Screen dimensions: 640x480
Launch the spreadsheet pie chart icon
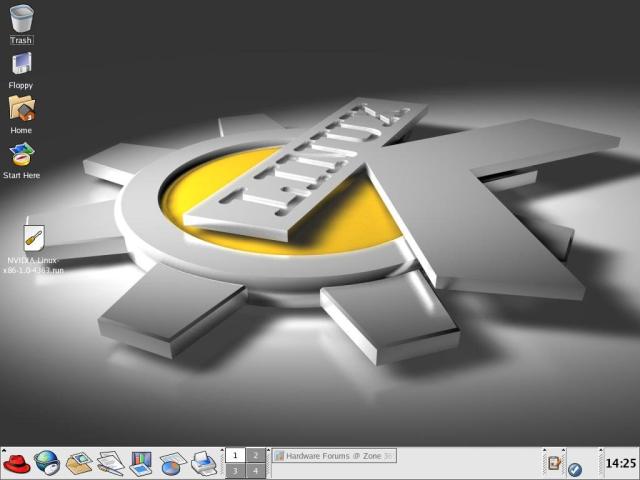pyautogui.click(x=173, y=463)
